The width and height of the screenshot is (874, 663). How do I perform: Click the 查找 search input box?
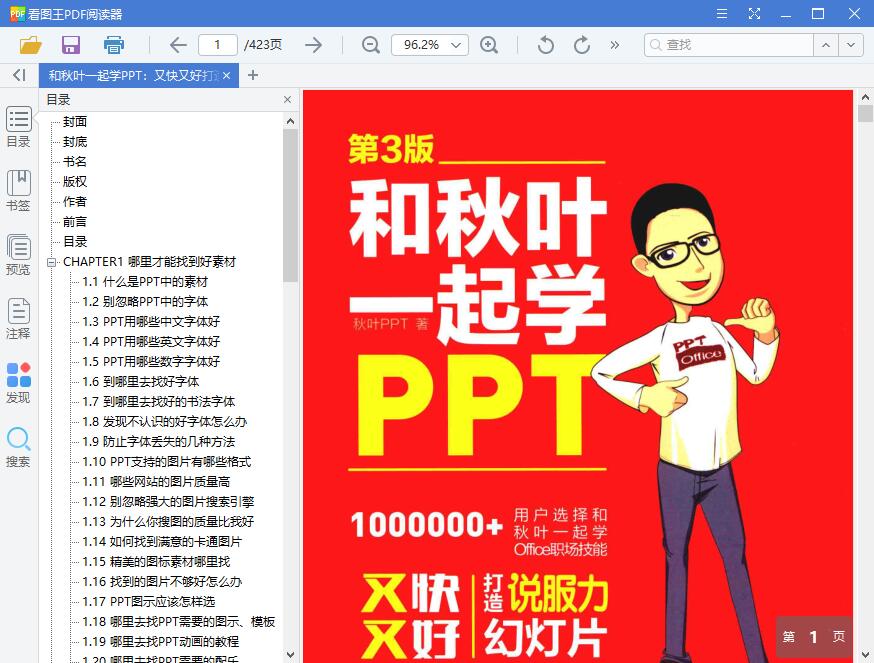(x=728, y=45)
